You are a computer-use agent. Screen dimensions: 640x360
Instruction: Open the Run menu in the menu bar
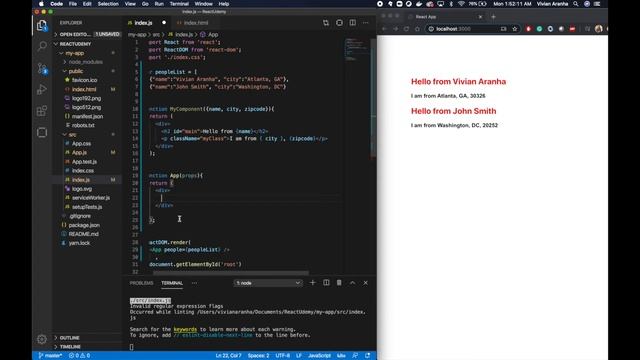[x=159, y=4]
